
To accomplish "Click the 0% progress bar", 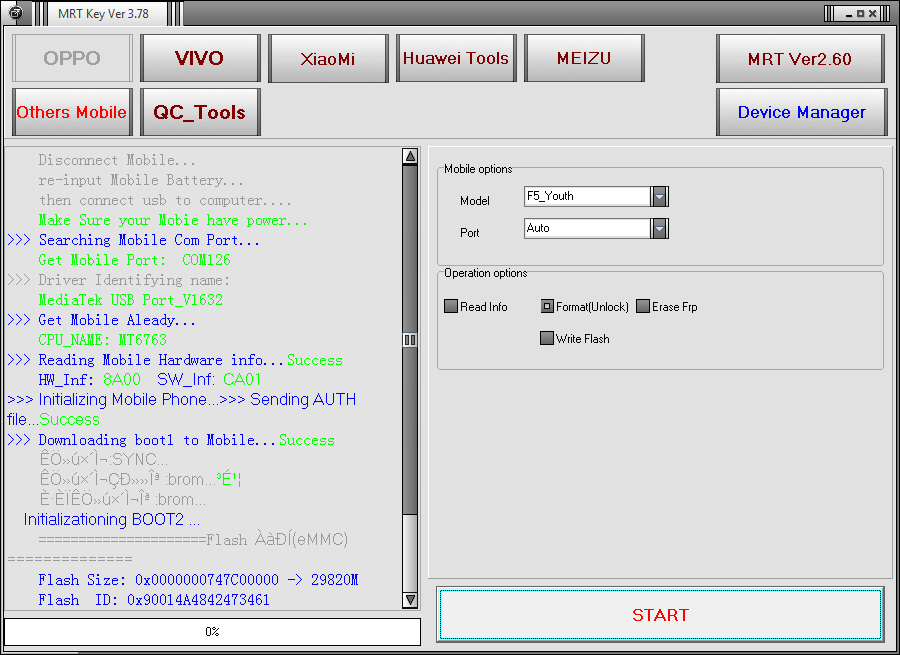I will 212,631.
